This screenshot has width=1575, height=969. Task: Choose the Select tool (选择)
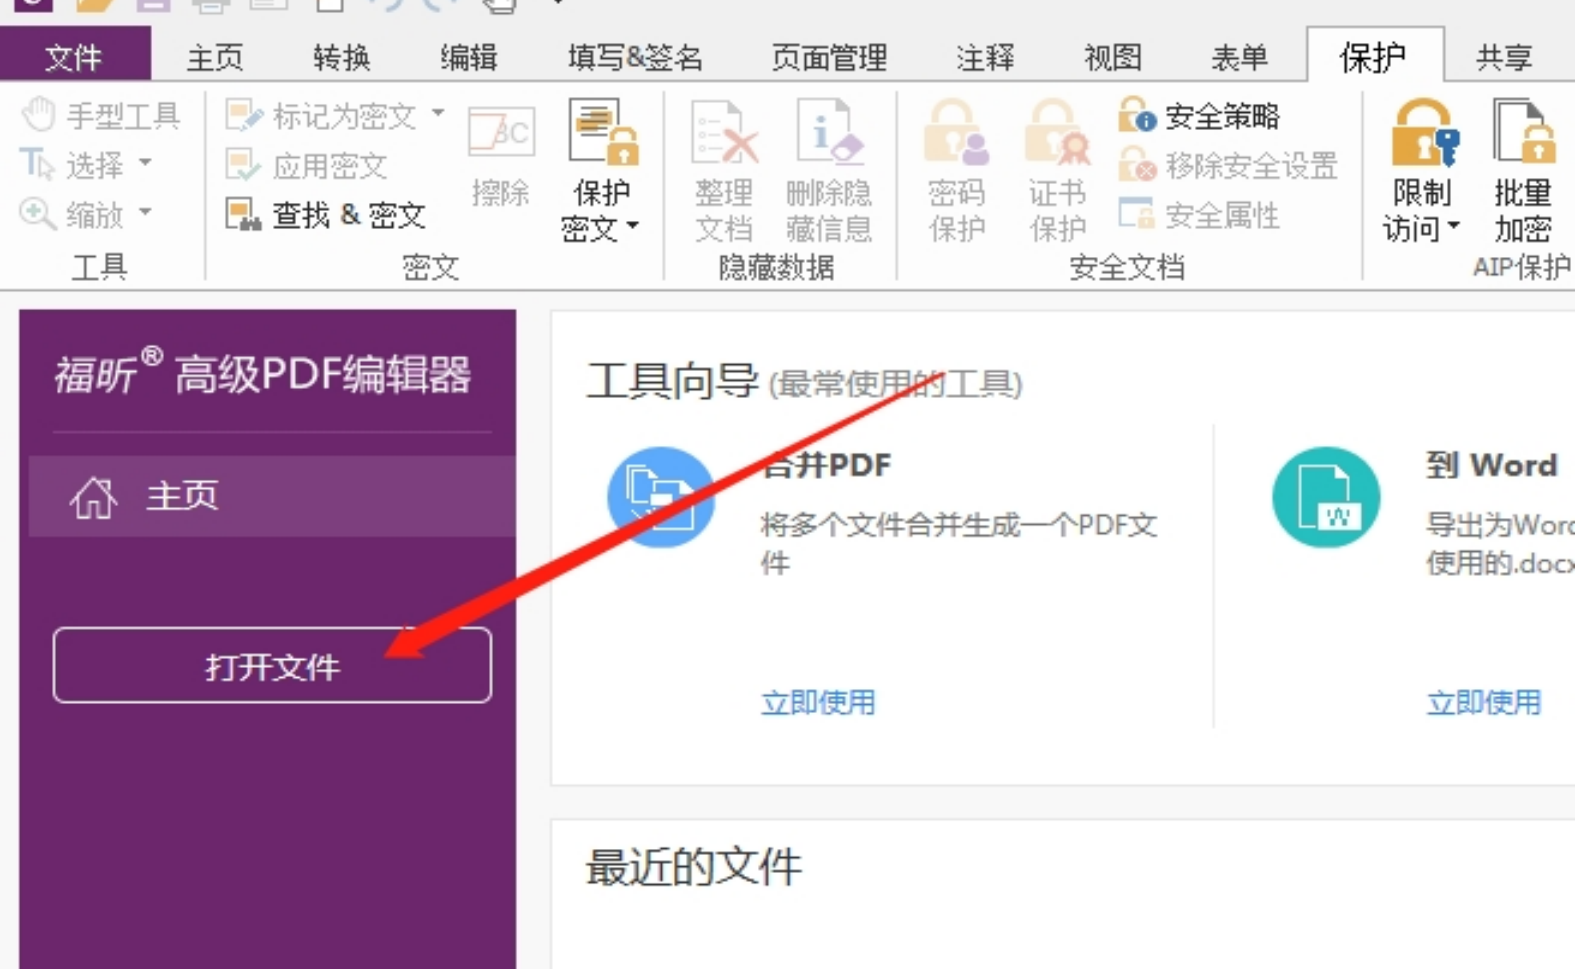coord(72,165)
